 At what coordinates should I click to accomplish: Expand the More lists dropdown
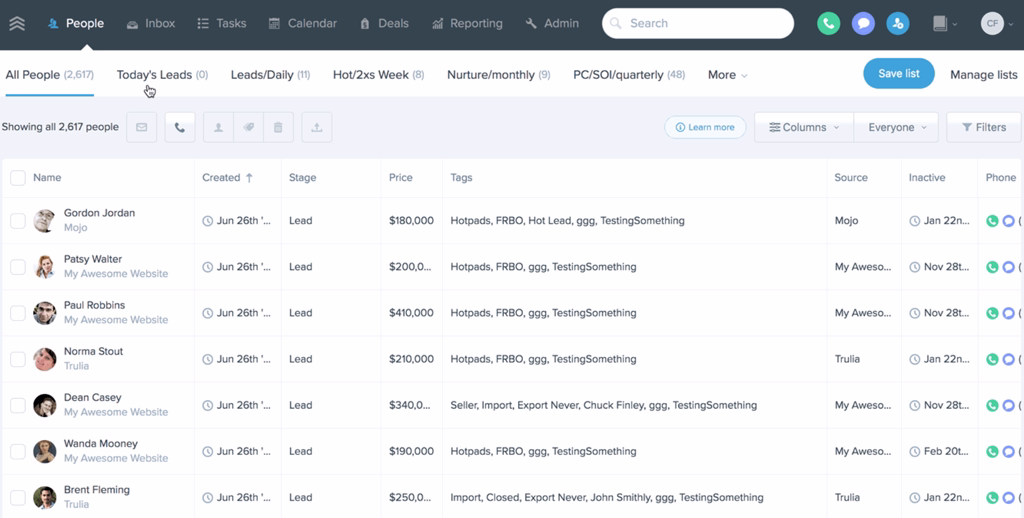tap(727, 75)
